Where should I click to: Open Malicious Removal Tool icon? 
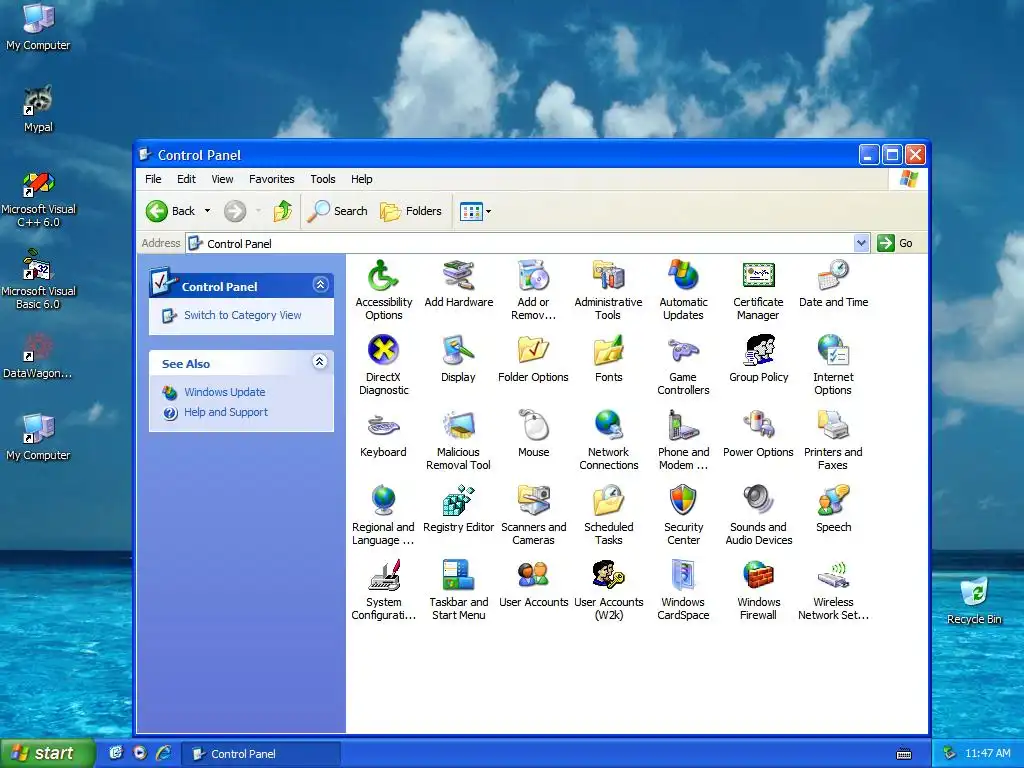(x=458, y=426)
